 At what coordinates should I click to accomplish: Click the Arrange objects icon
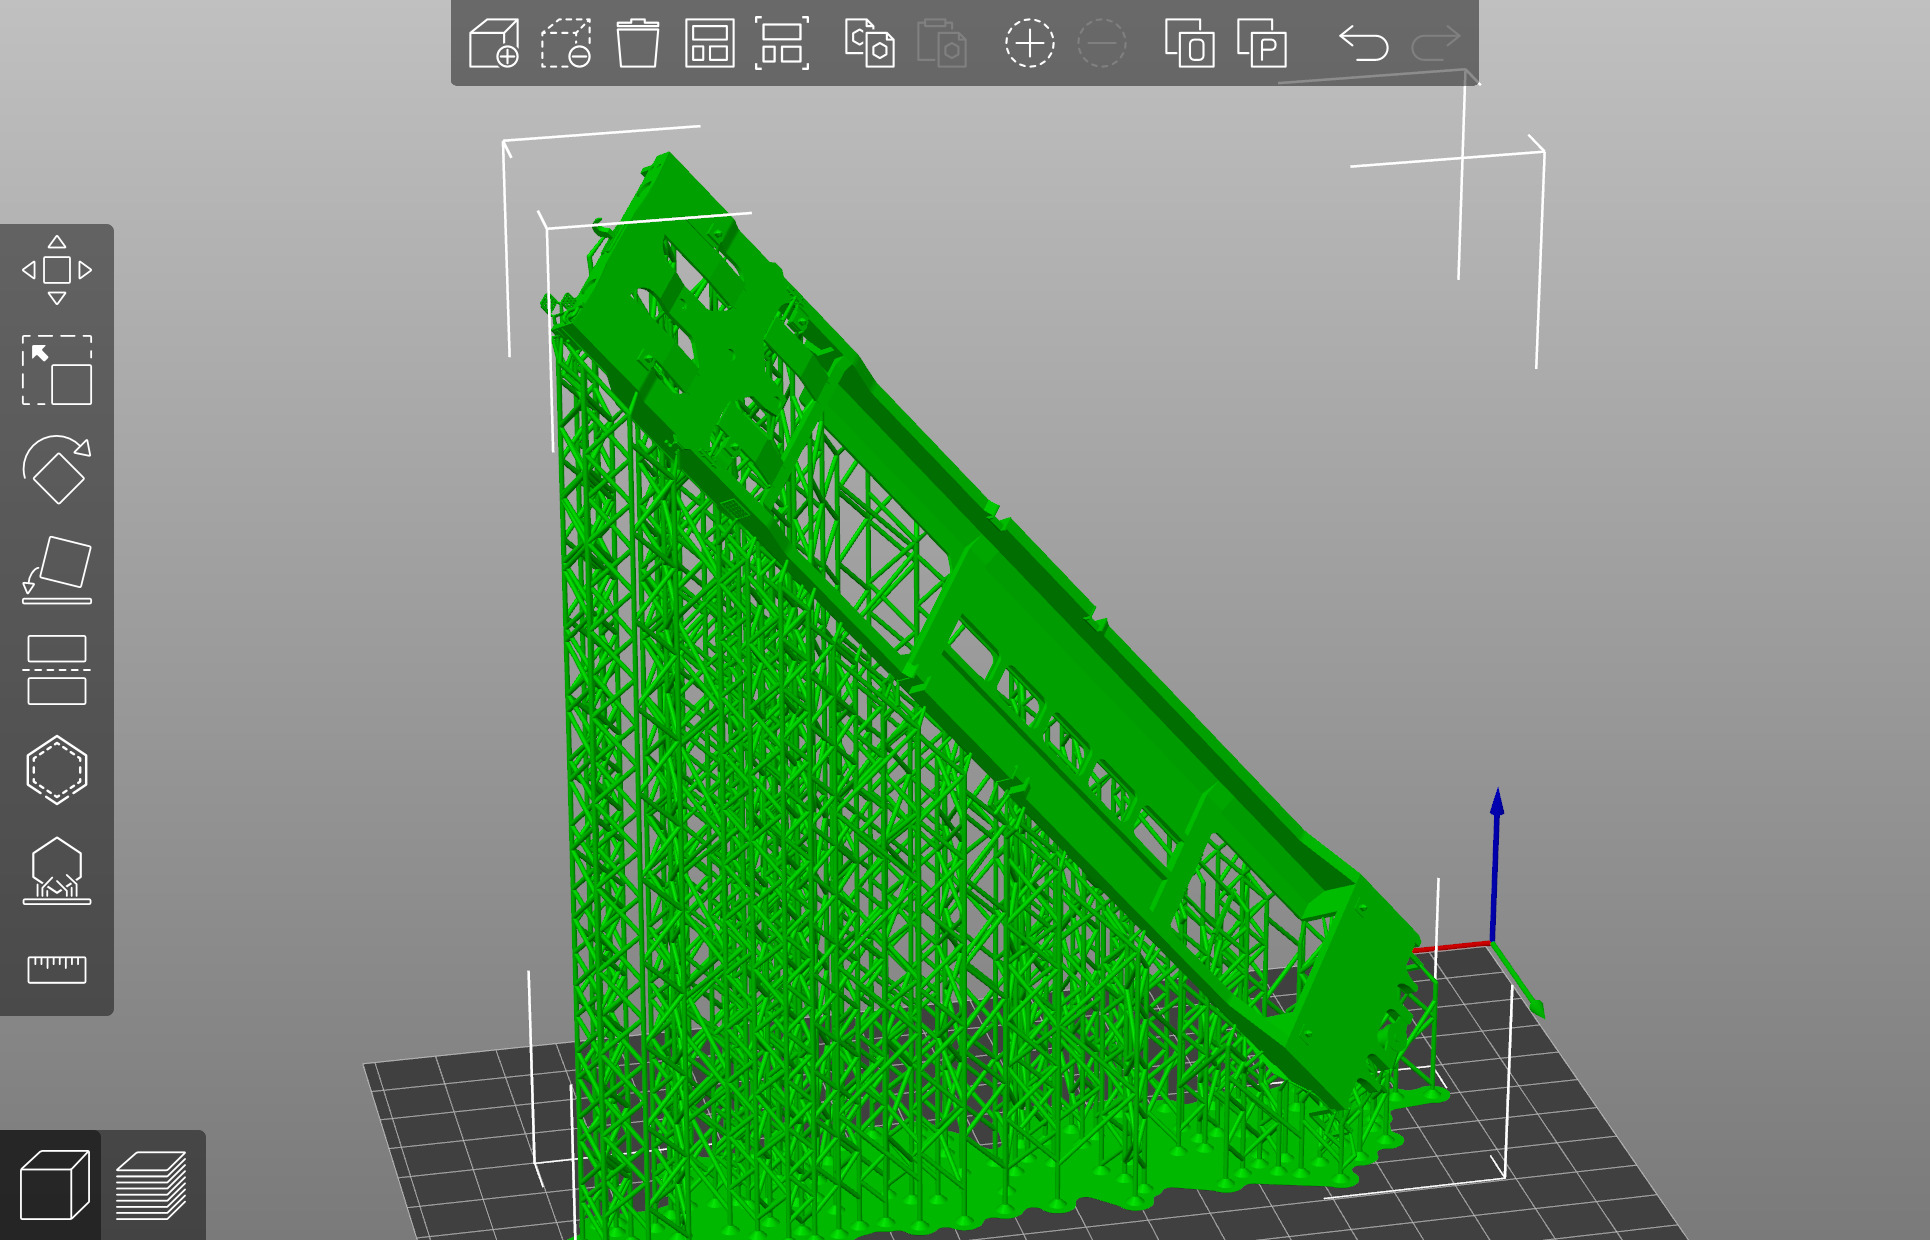tap(710, 44)
